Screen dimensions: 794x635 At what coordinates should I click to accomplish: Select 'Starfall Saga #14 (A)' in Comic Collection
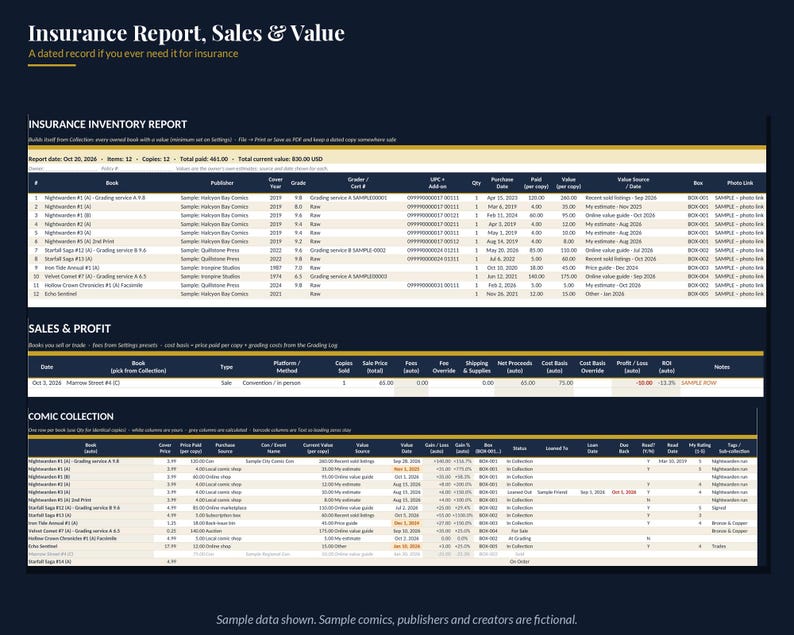click(50, 562)
